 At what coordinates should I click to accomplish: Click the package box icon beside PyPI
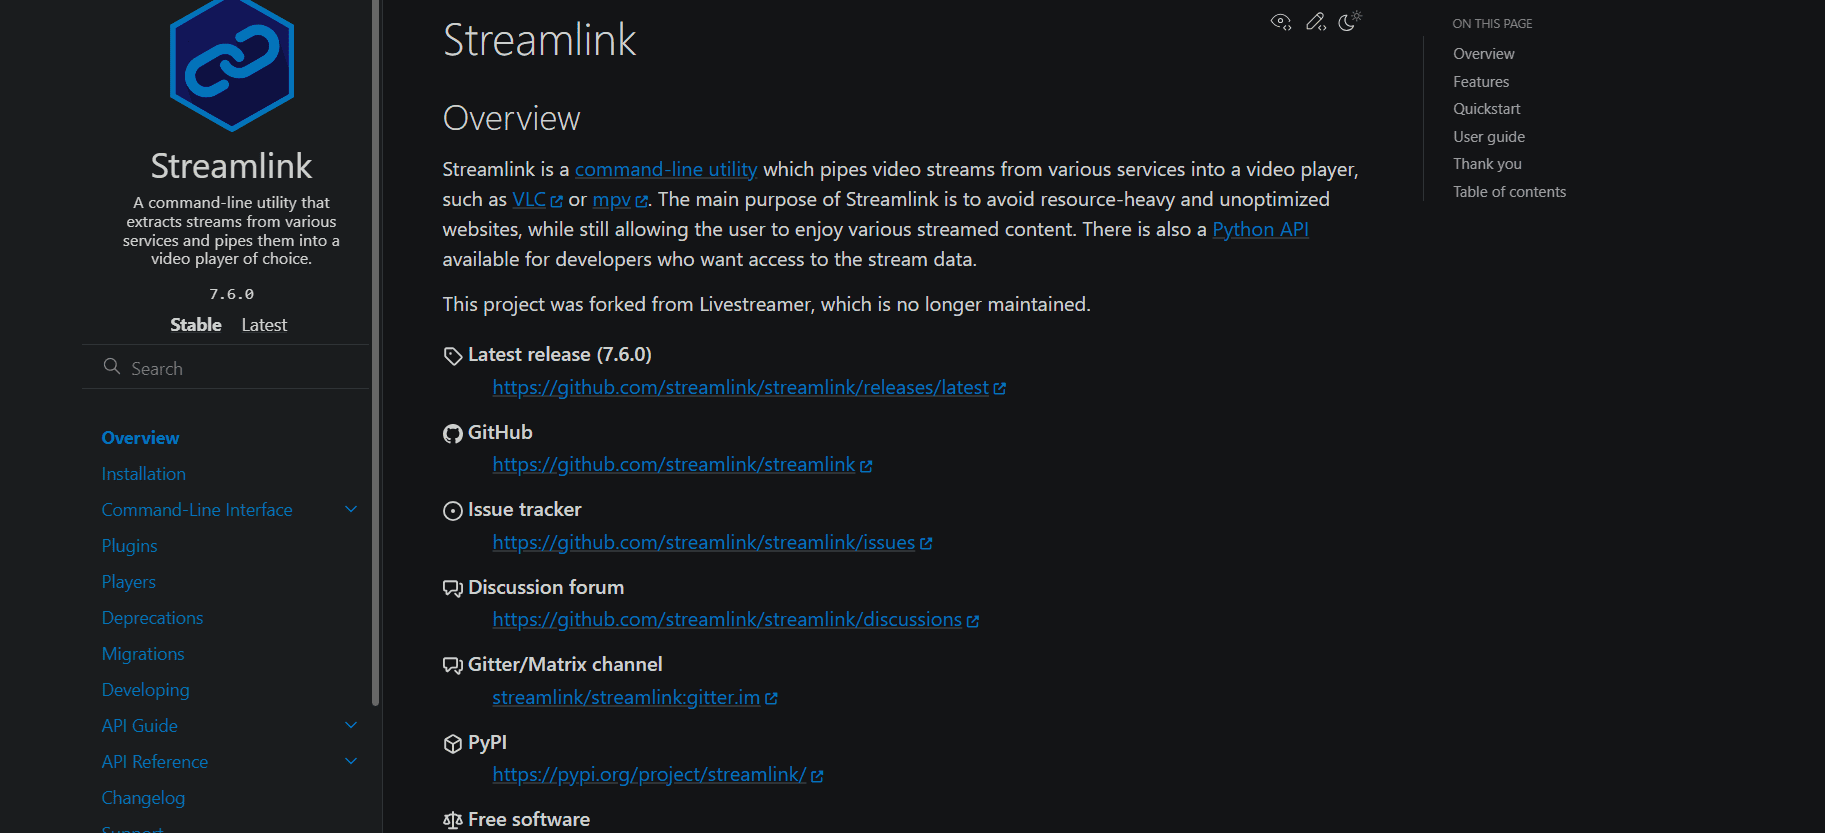click(x=453, y=743)
